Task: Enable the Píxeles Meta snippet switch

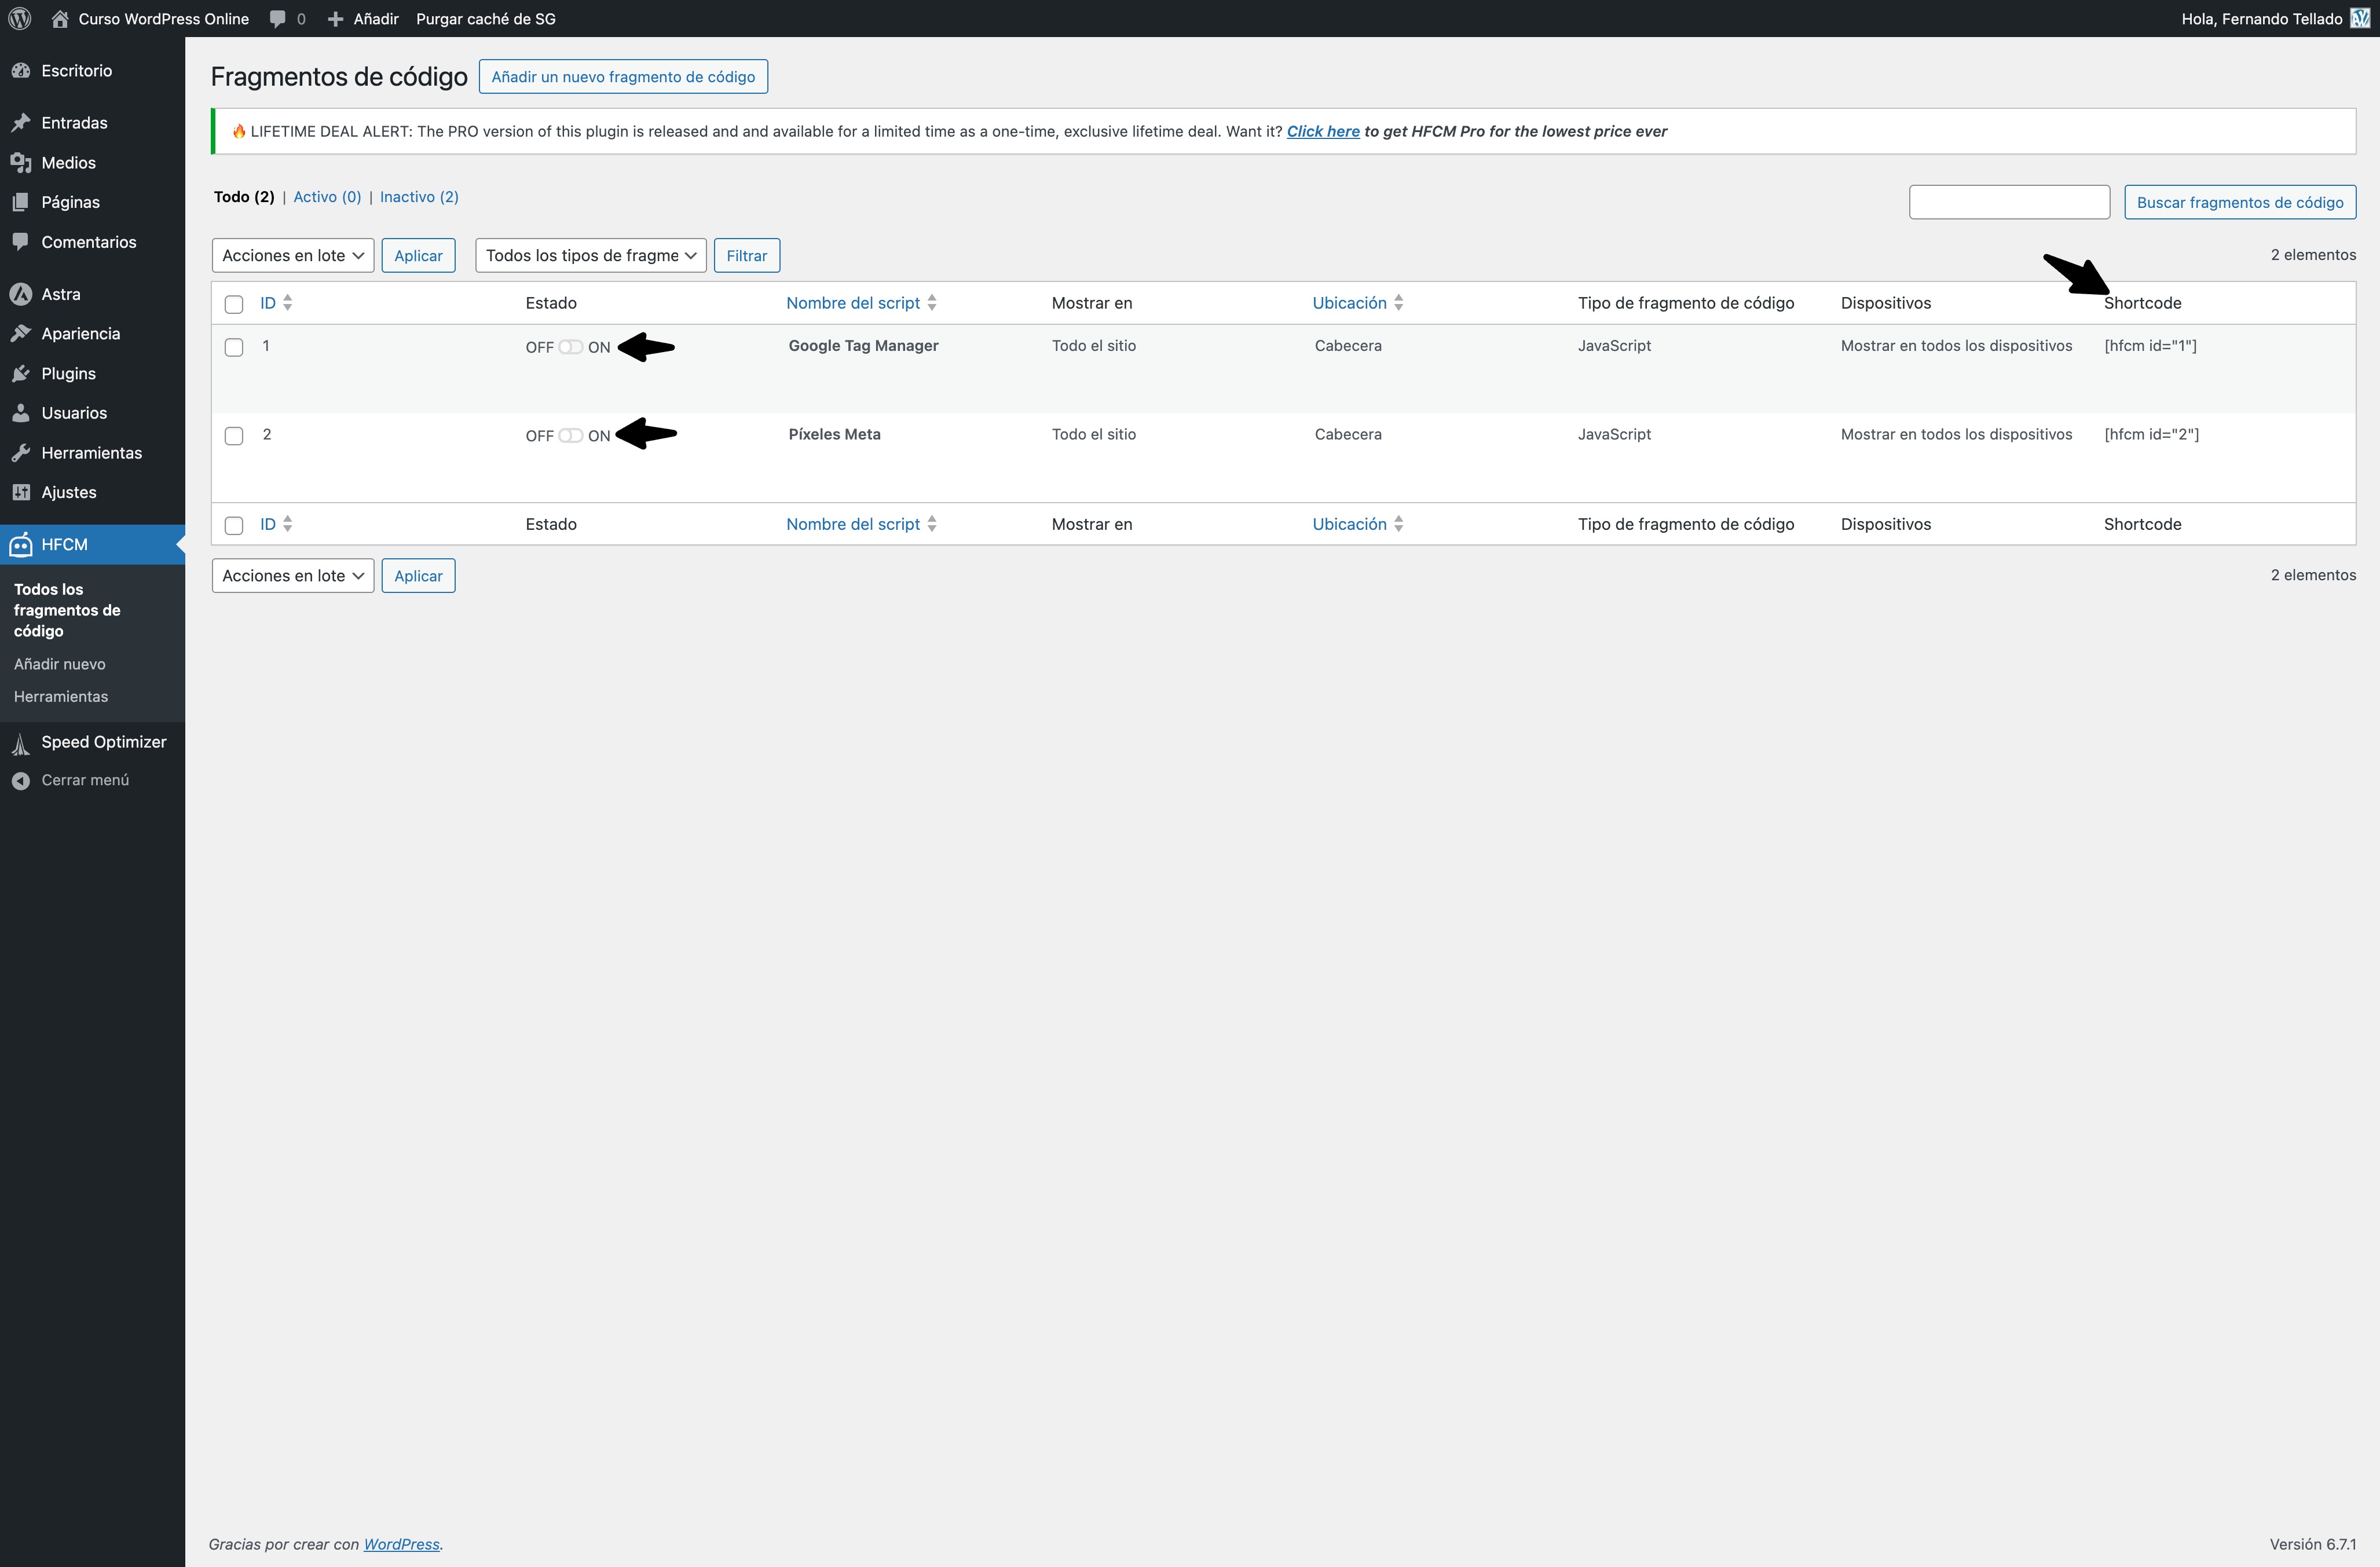Action: pos(570,435)
